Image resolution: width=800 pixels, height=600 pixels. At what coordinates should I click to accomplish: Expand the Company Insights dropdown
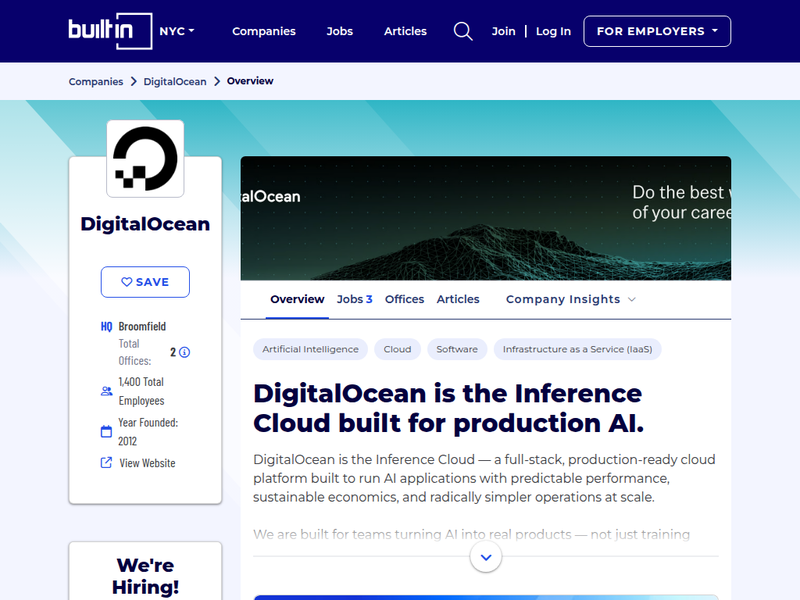(x=570, y=299)
